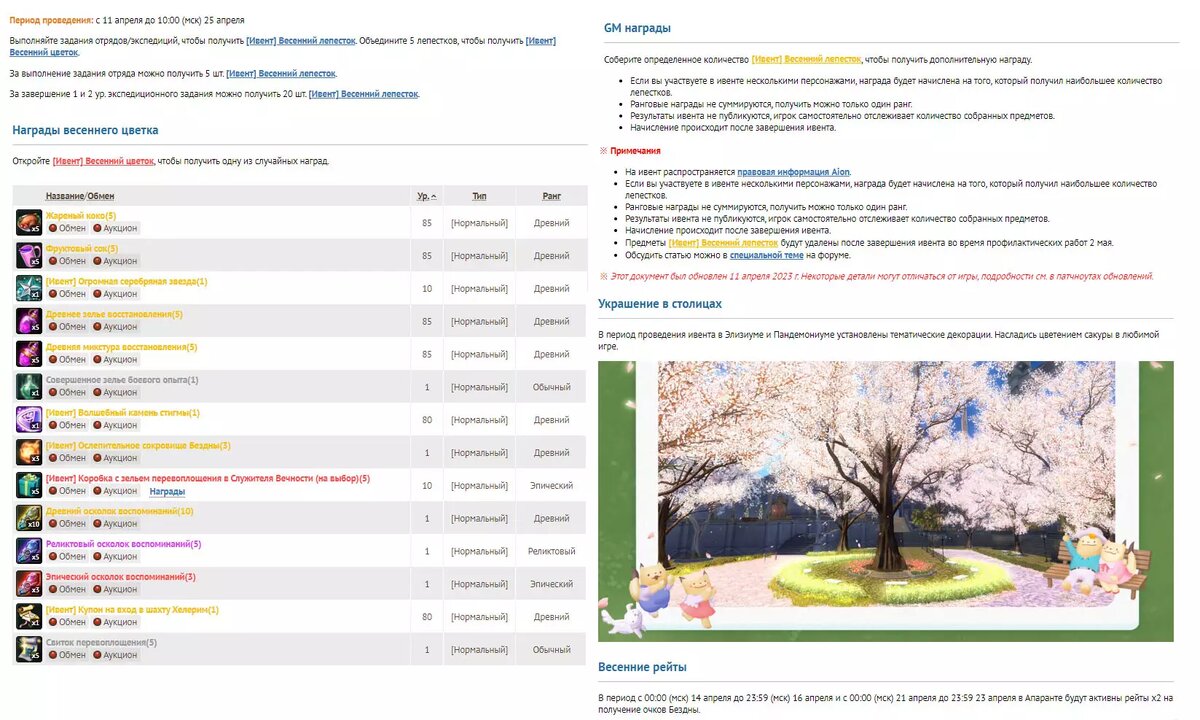Image resolution: width=1200 pixels, height=720 pixels.
Task: Sort the table by the Ранг column header
Action: [x=552, y=196]
